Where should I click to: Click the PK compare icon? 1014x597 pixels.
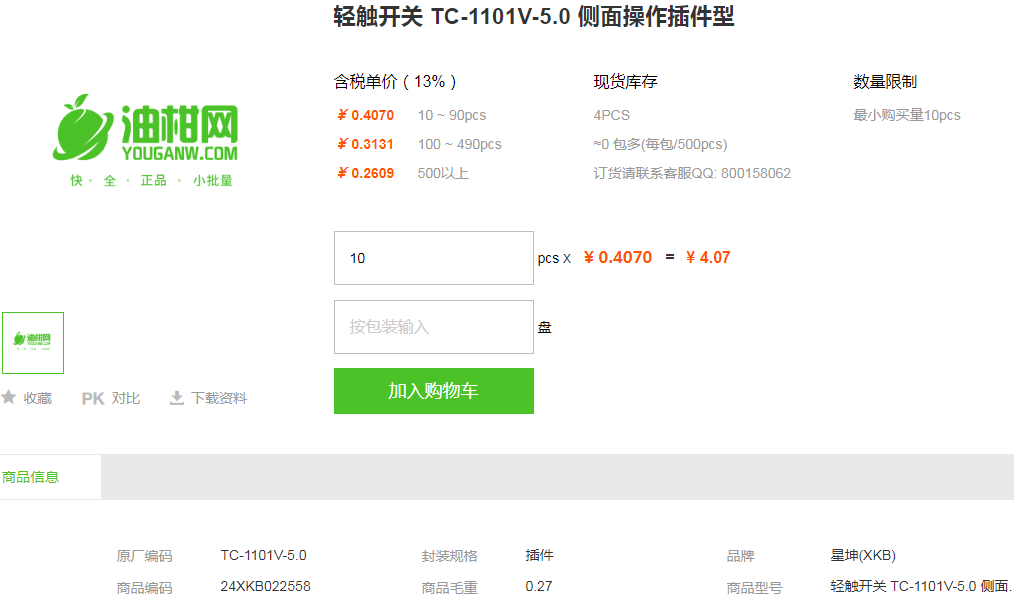[93, 398]
